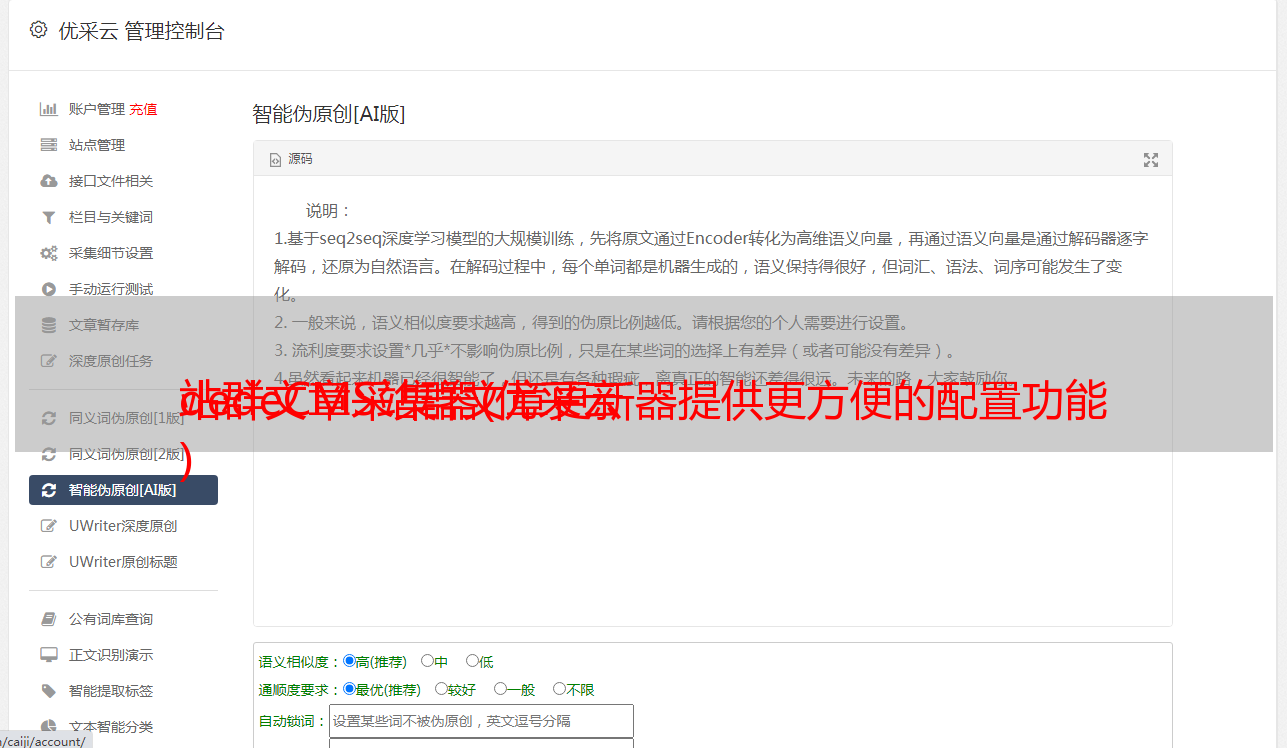Open 正文识别演示 in the sidebar
This screenshot has height=748, width=1287.
(x=111, y=655)
